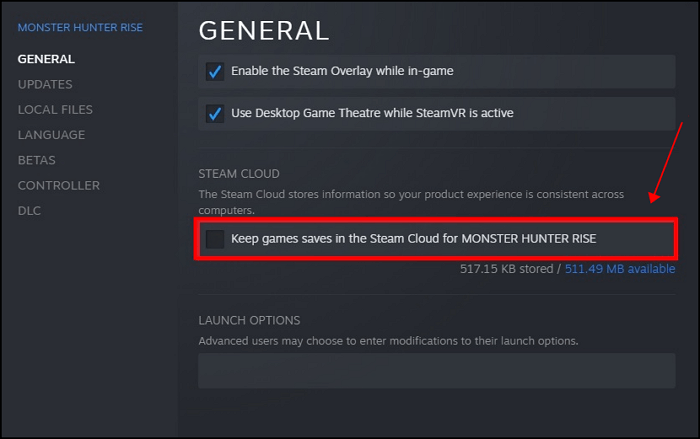Click the '511.49 MB available' link
The height and width of the screenshot is (439, 700).
pyautogui.click(x=620, y=269)
